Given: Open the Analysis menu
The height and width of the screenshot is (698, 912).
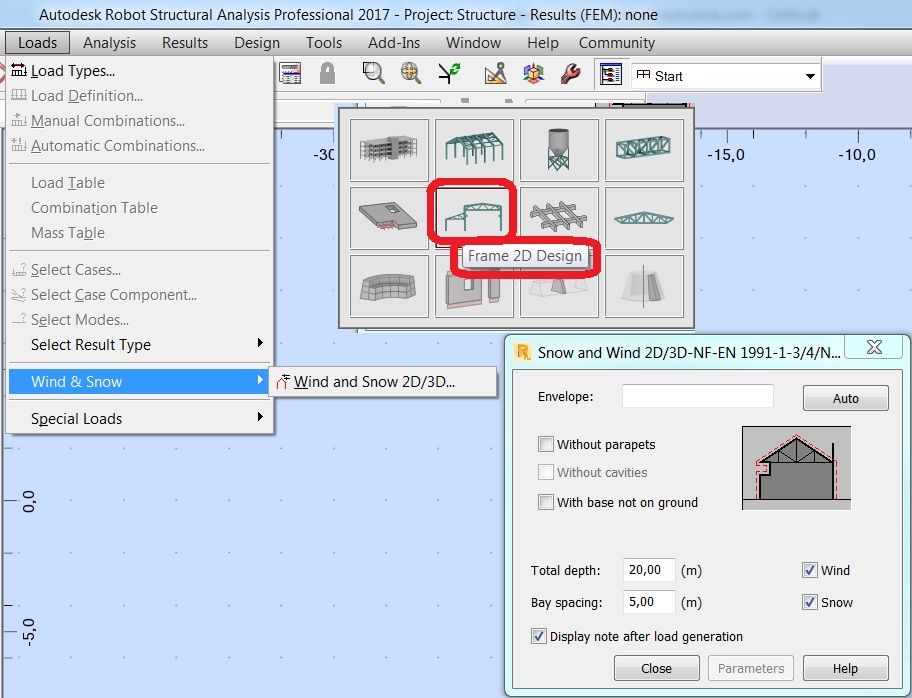Looking at the screenshot, I should coord(109,42).
